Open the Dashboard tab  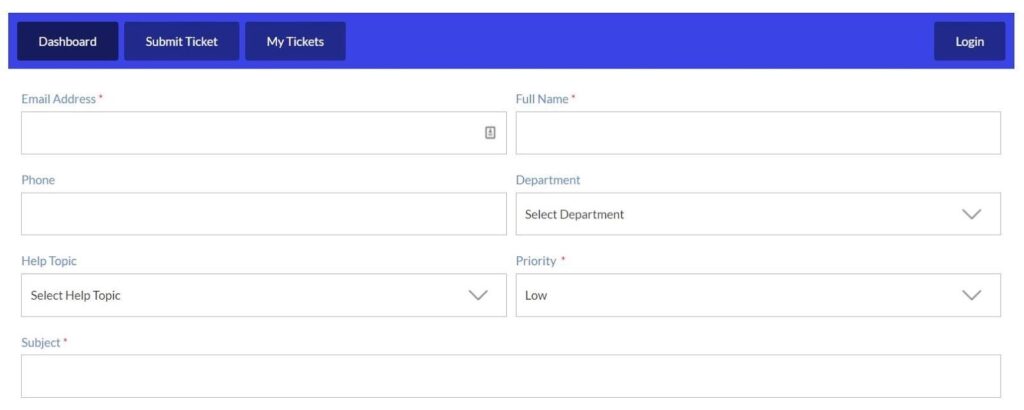coord(67,42)
